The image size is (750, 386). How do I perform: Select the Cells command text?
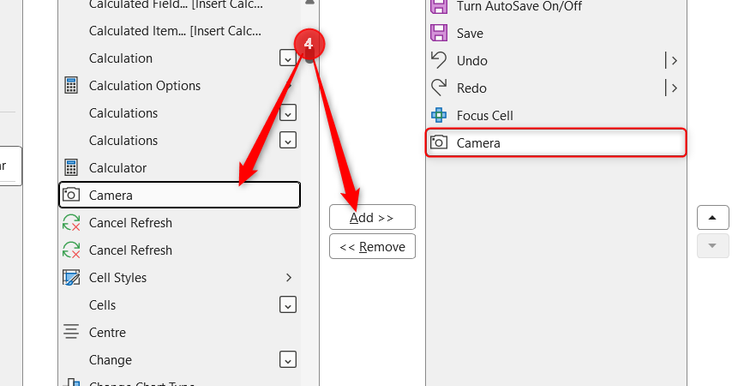click(102, 305)
